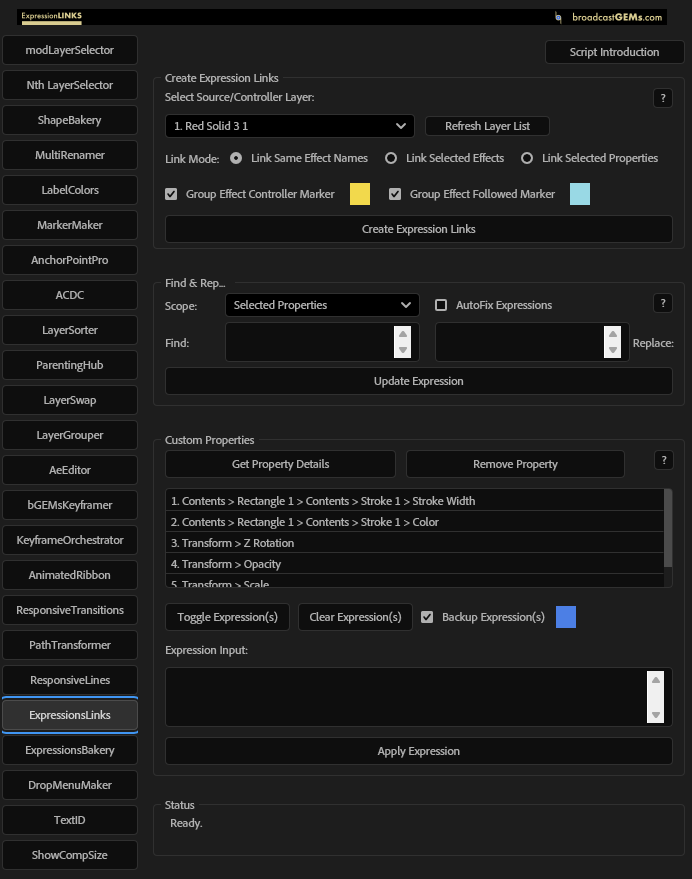Click the Clear Expression(s) button
This screenshot has height=879, width=692.
(356, 617)
